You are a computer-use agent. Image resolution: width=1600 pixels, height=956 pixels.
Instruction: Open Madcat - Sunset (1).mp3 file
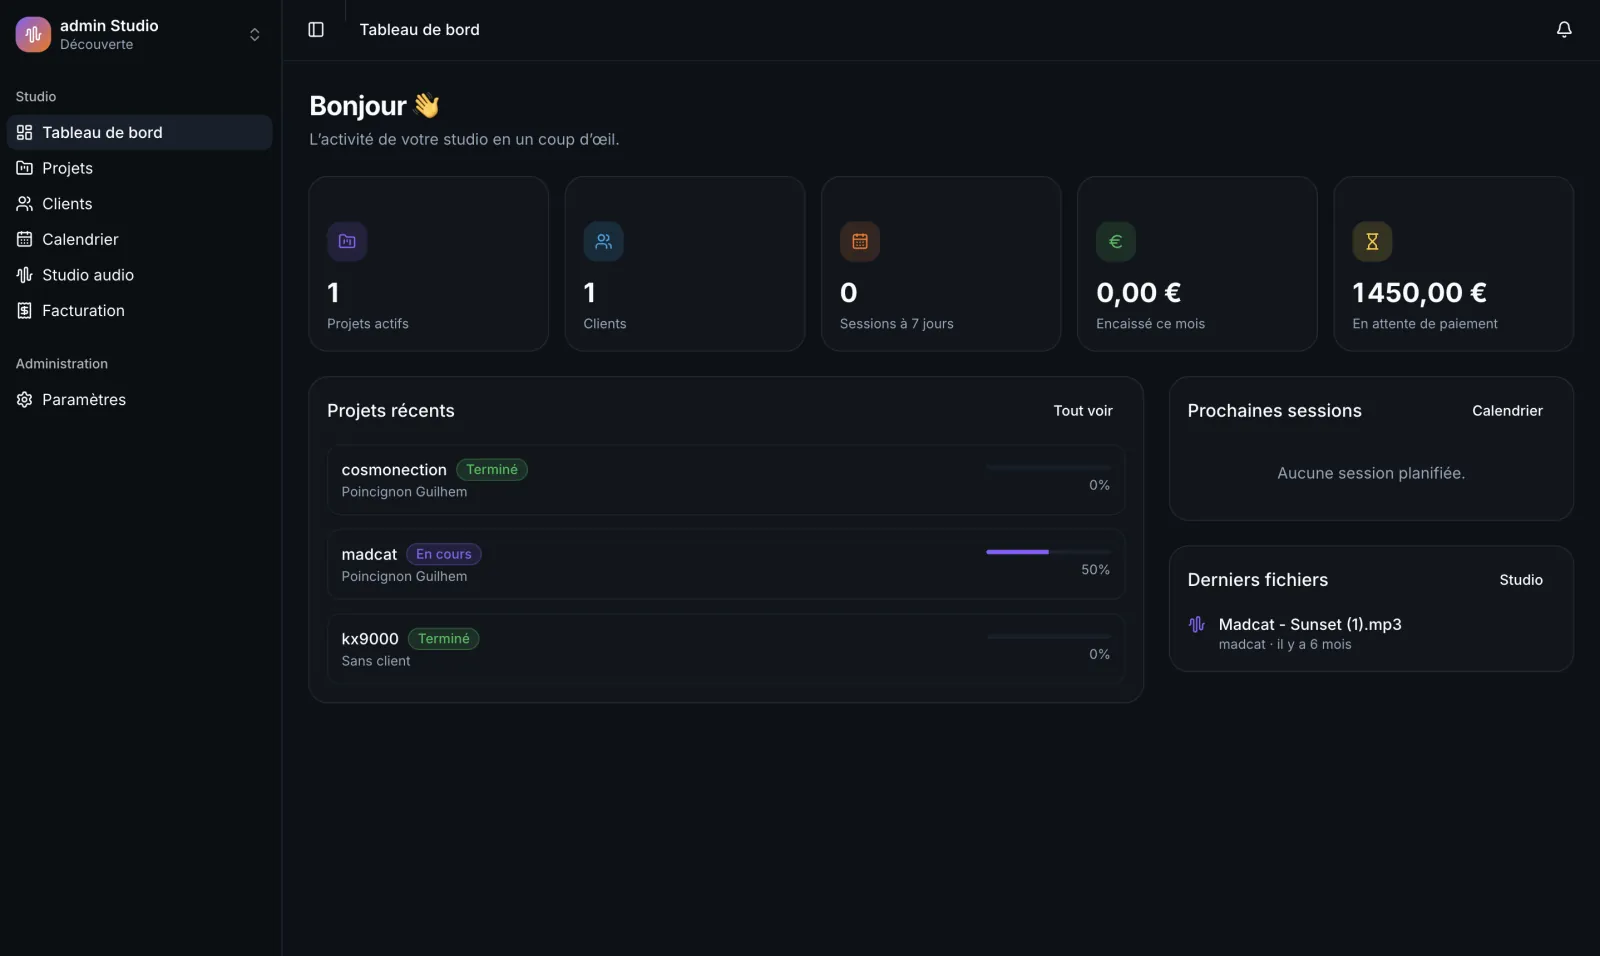[x=1310, y=624]
